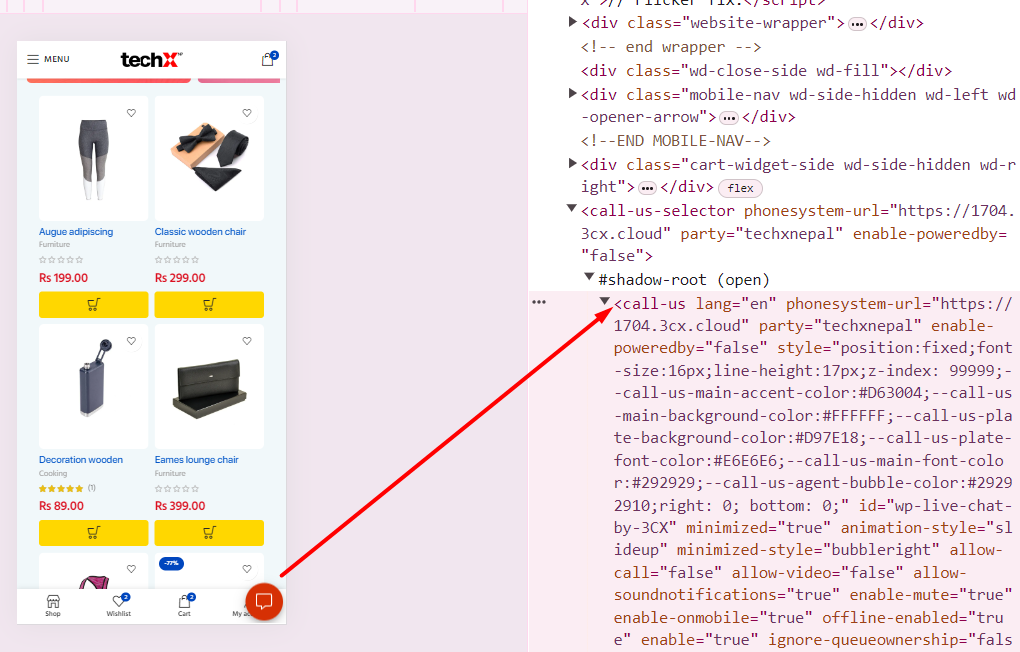Viewport: 1020px width, 652px height.
Task: Click the star rating of Decoration wooden
Action: (61, 489)
